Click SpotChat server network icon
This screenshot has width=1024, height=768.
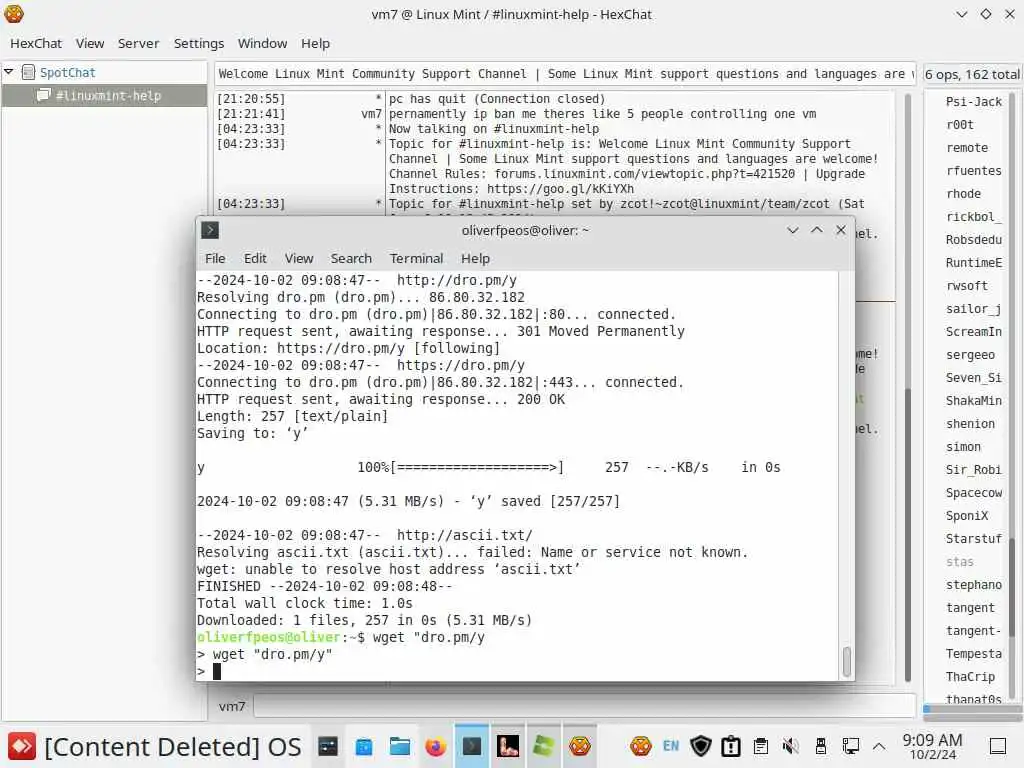(x=28, y=72)
